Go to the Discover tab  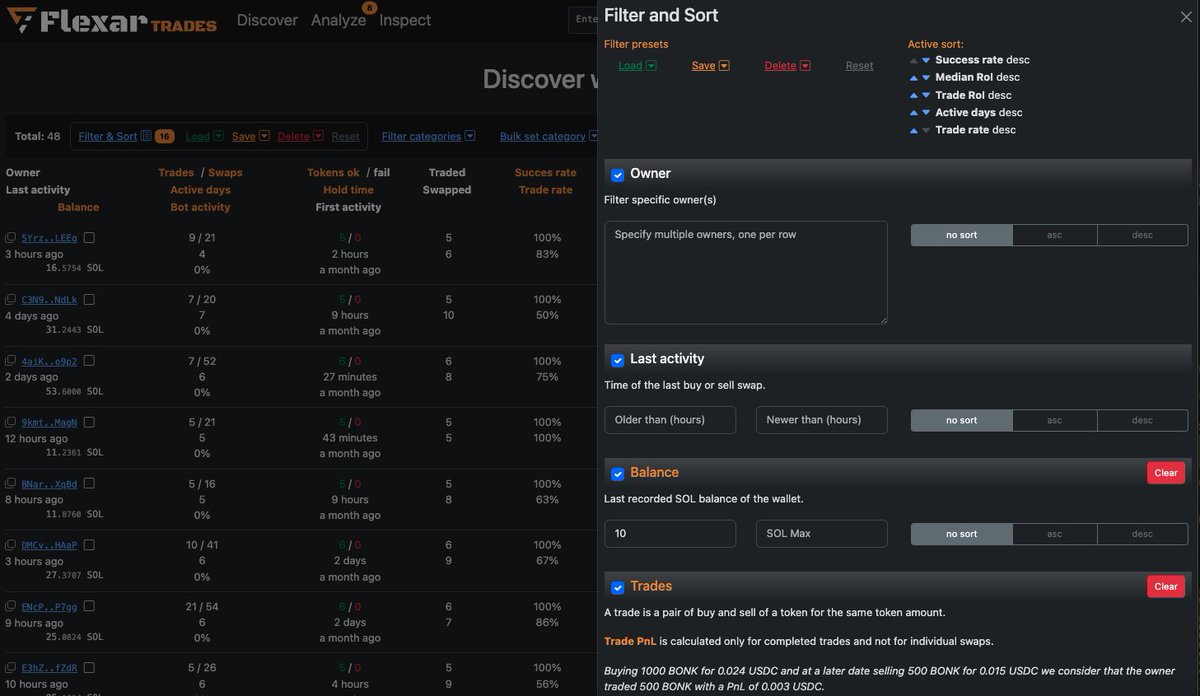267,20
